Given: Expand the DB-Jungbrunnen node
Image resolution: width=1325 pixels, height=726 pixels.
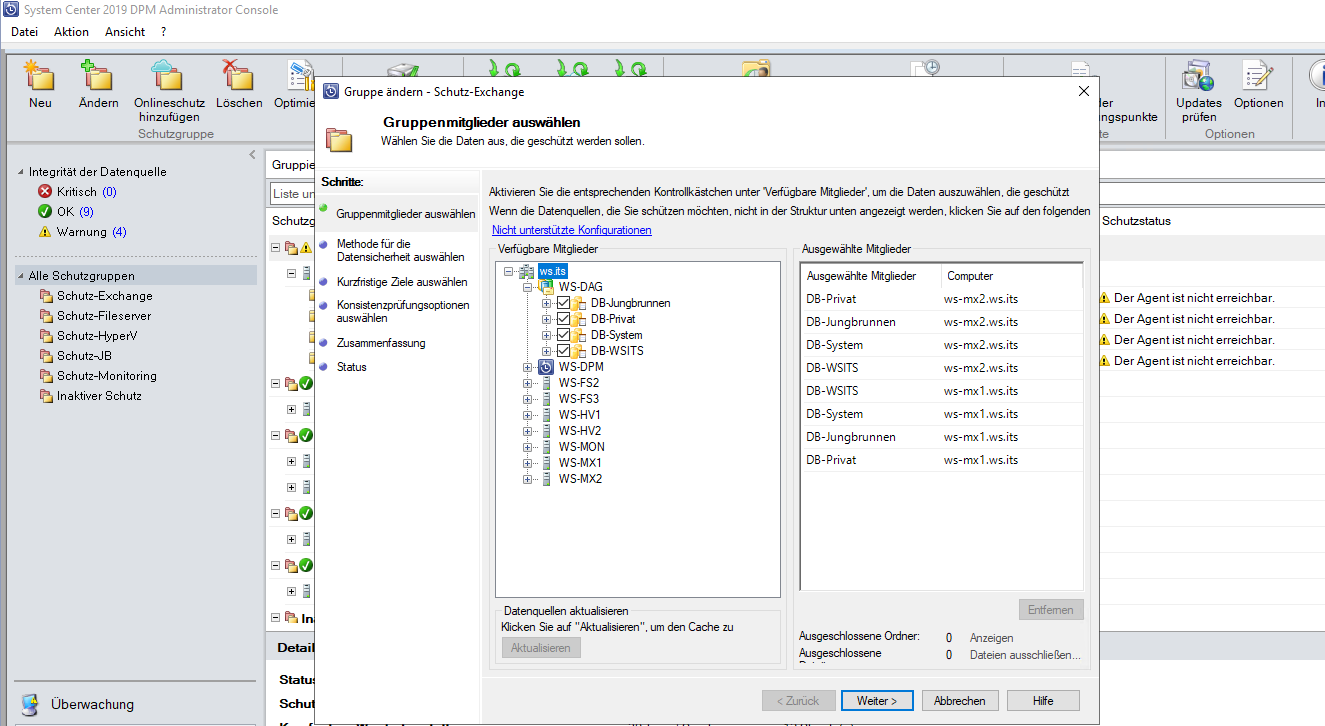Looking at the screenshot, I should click(547, 303).
